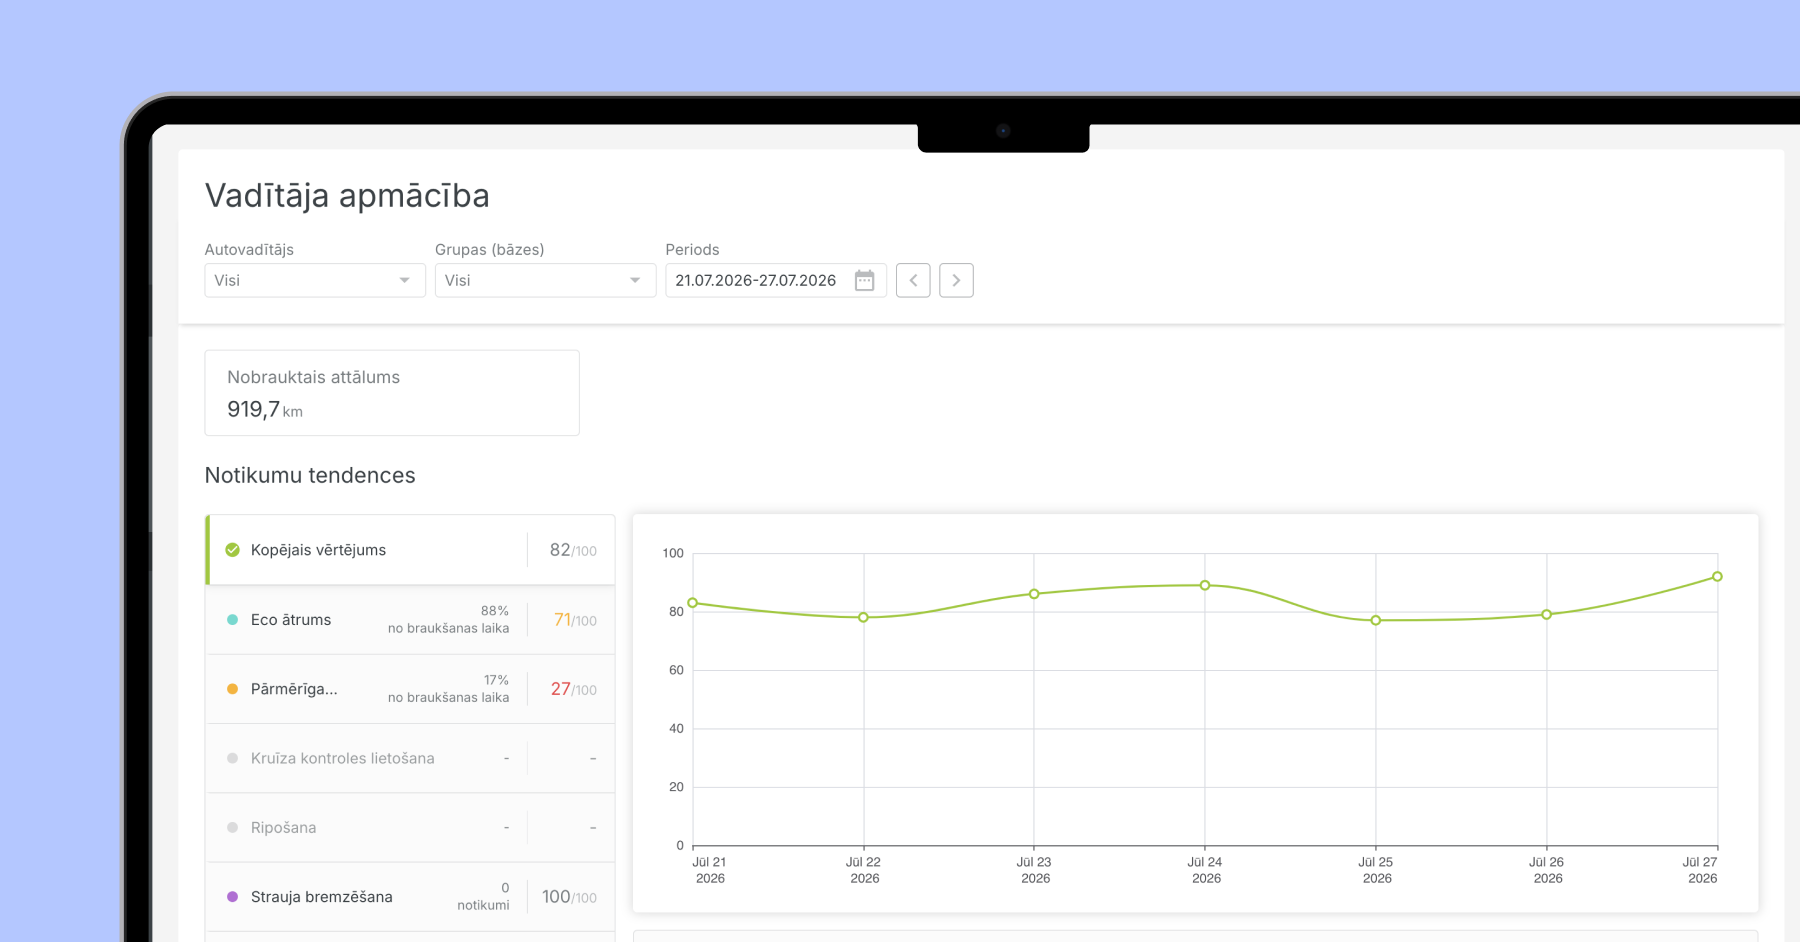The image size is (1800, 942).
Task: Click the 919,7 km distance value
Action: pyautogui.click(x=265, y=409)
